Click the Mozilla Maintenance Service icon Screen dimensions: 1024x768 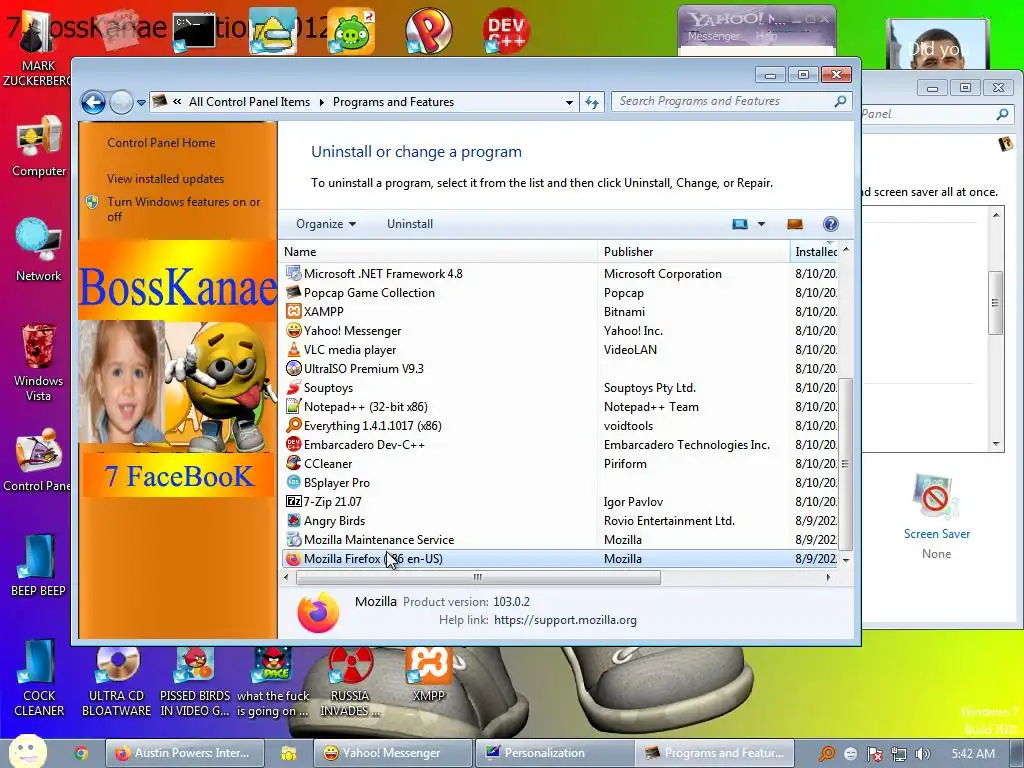294,539
